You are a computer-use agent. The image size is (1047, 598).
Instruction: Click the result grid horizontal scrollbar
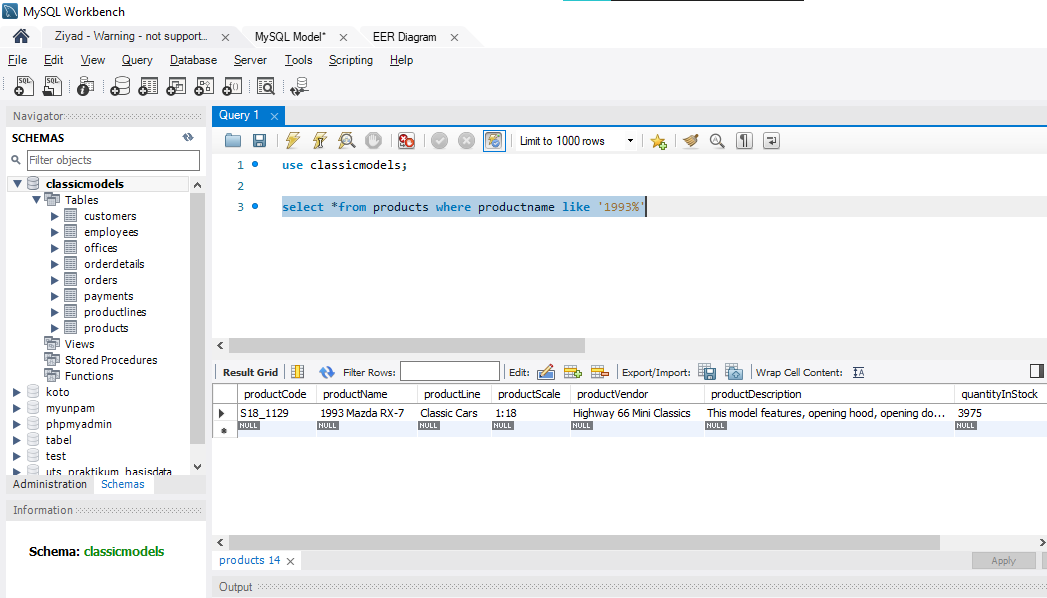[x=584, y=543]
